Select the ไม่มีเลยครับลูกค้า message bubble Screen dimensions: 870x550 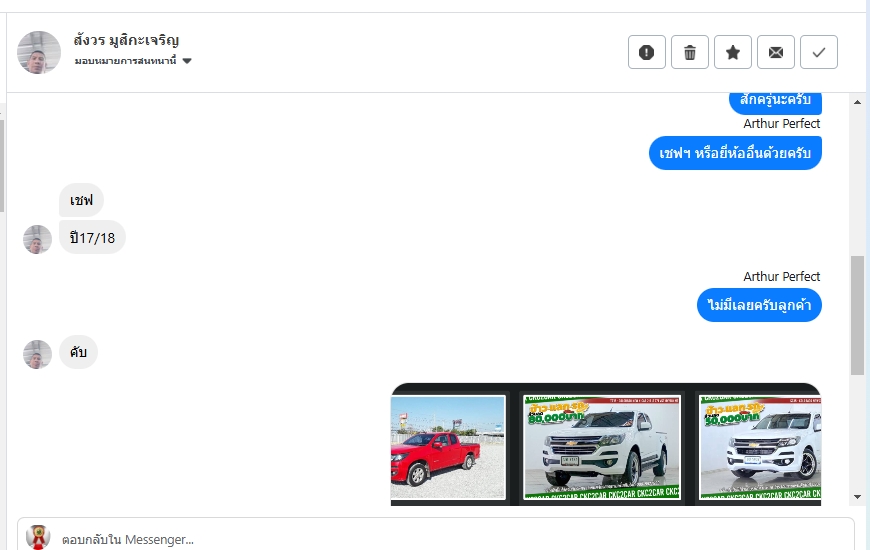click(759, 305)
